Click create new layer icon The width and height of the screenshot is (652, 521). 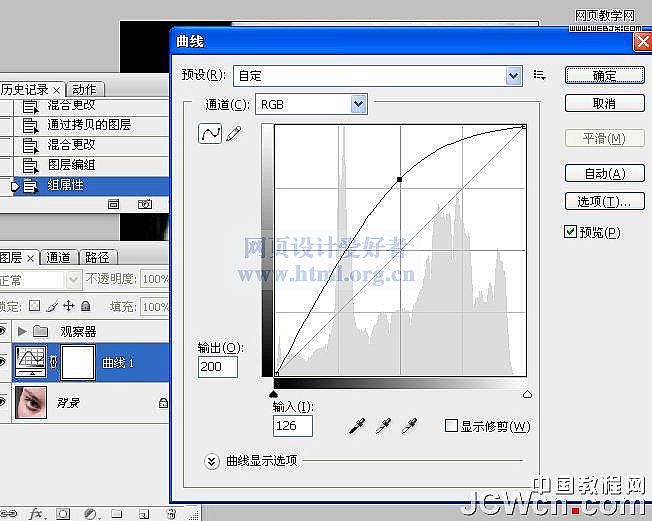(144, 514)
